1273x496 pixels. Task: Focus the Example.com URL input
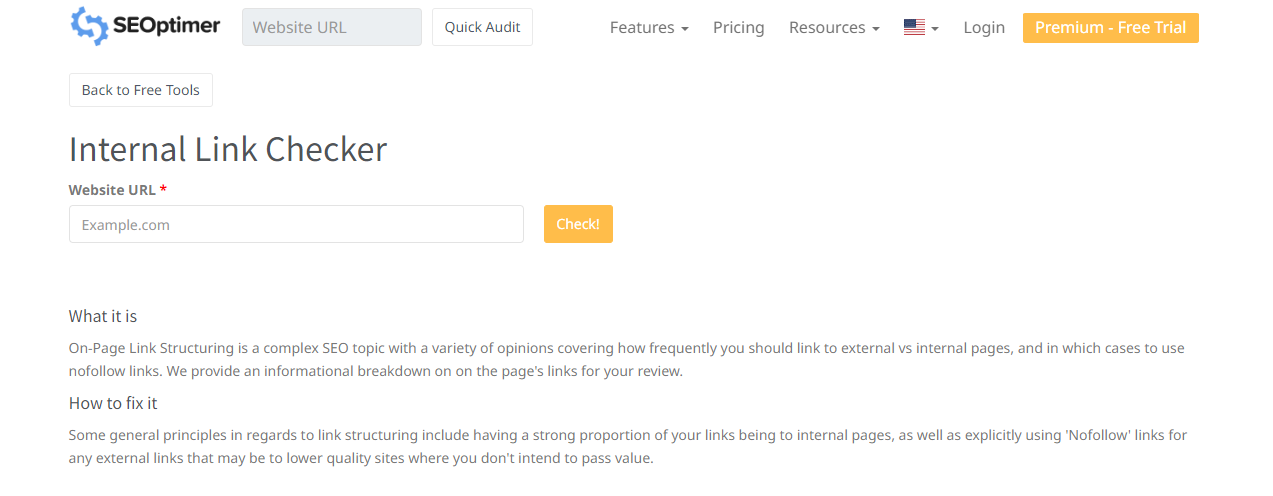pos(296,224)
